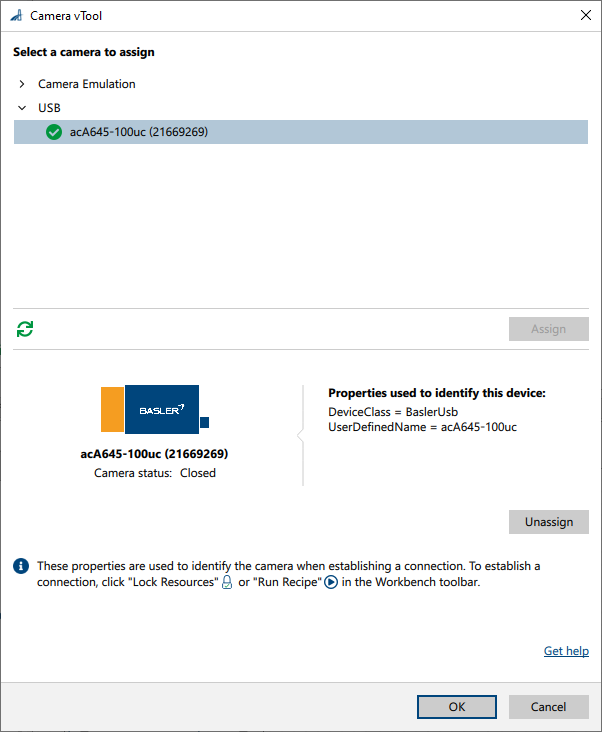Expand the Camera Emulation tree node
Image resolution: width=602 pixels, height=732 pixels.
22,84
